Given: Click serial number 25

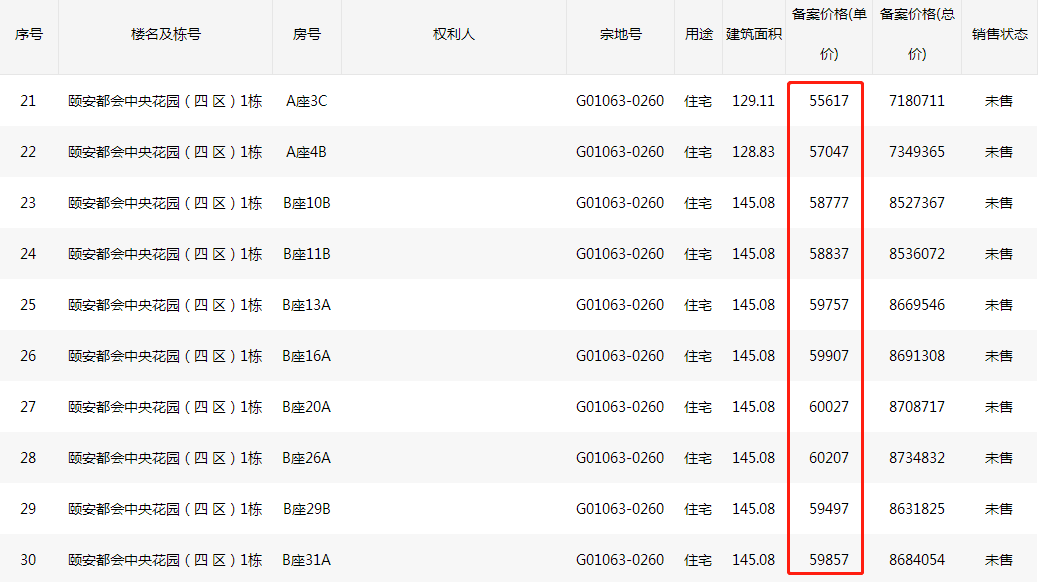Looking at the screenshot, I should coord(28,305).
